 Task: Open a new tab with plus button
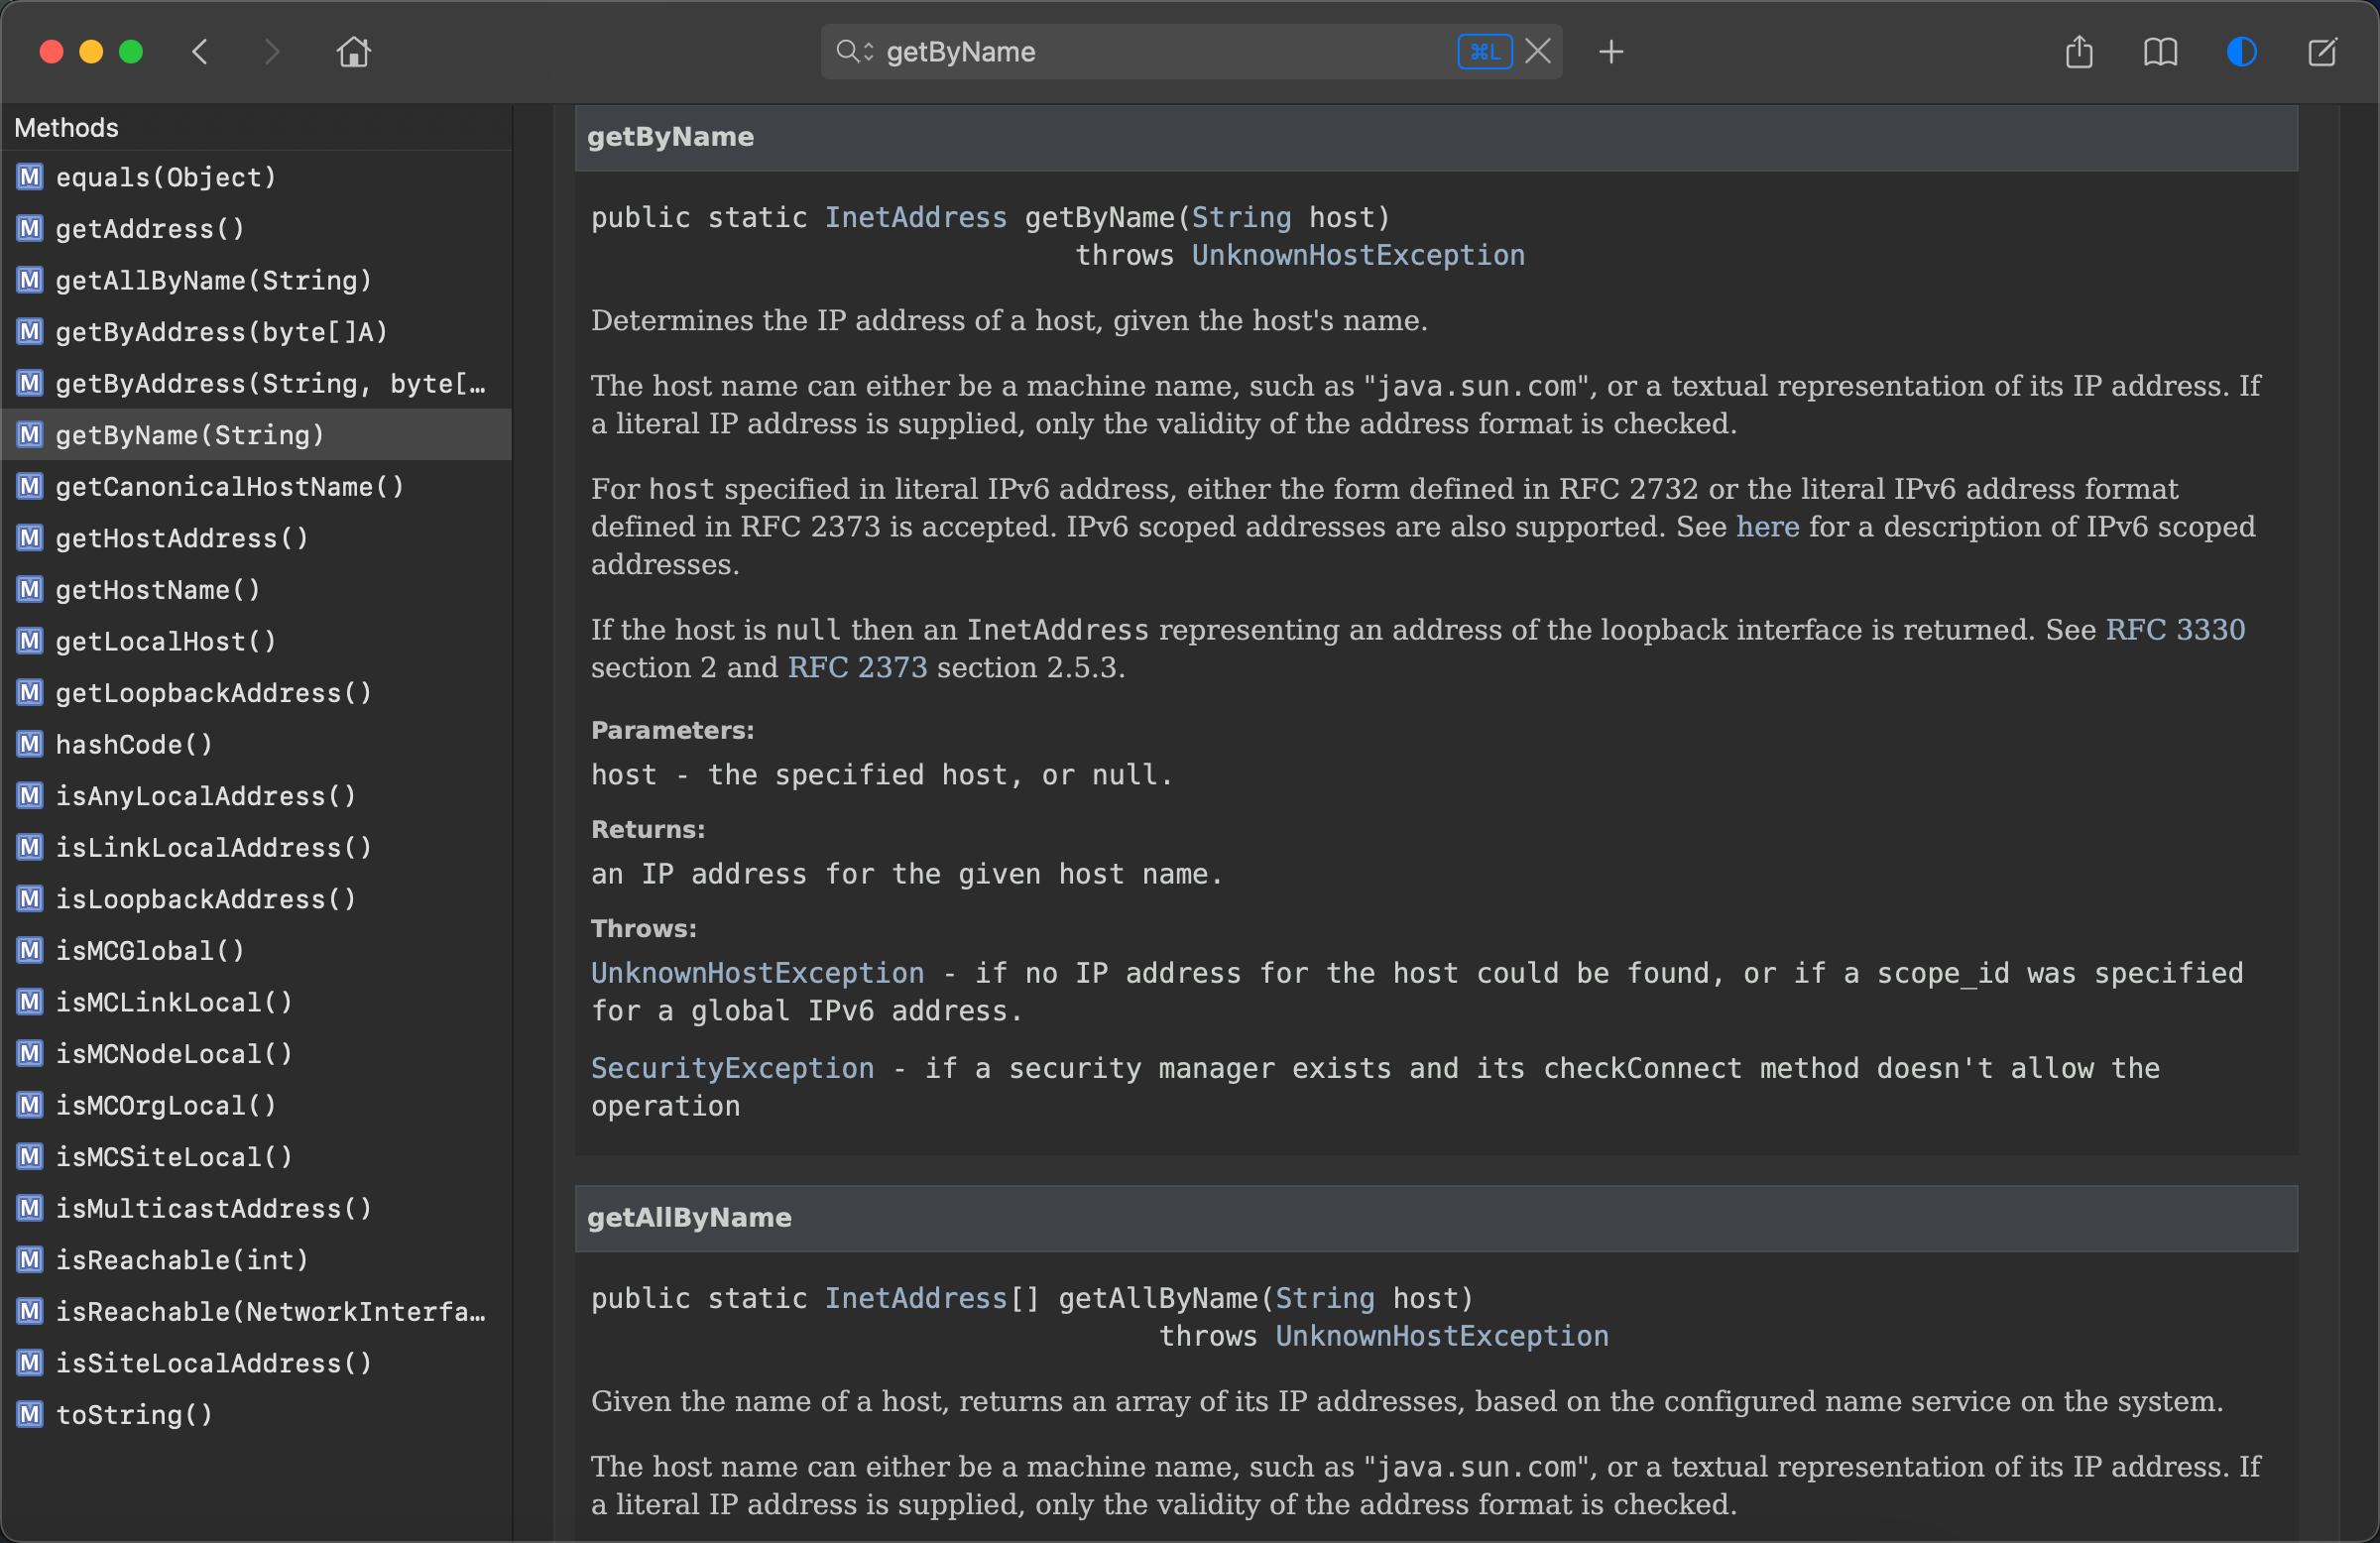[1611, 51]
